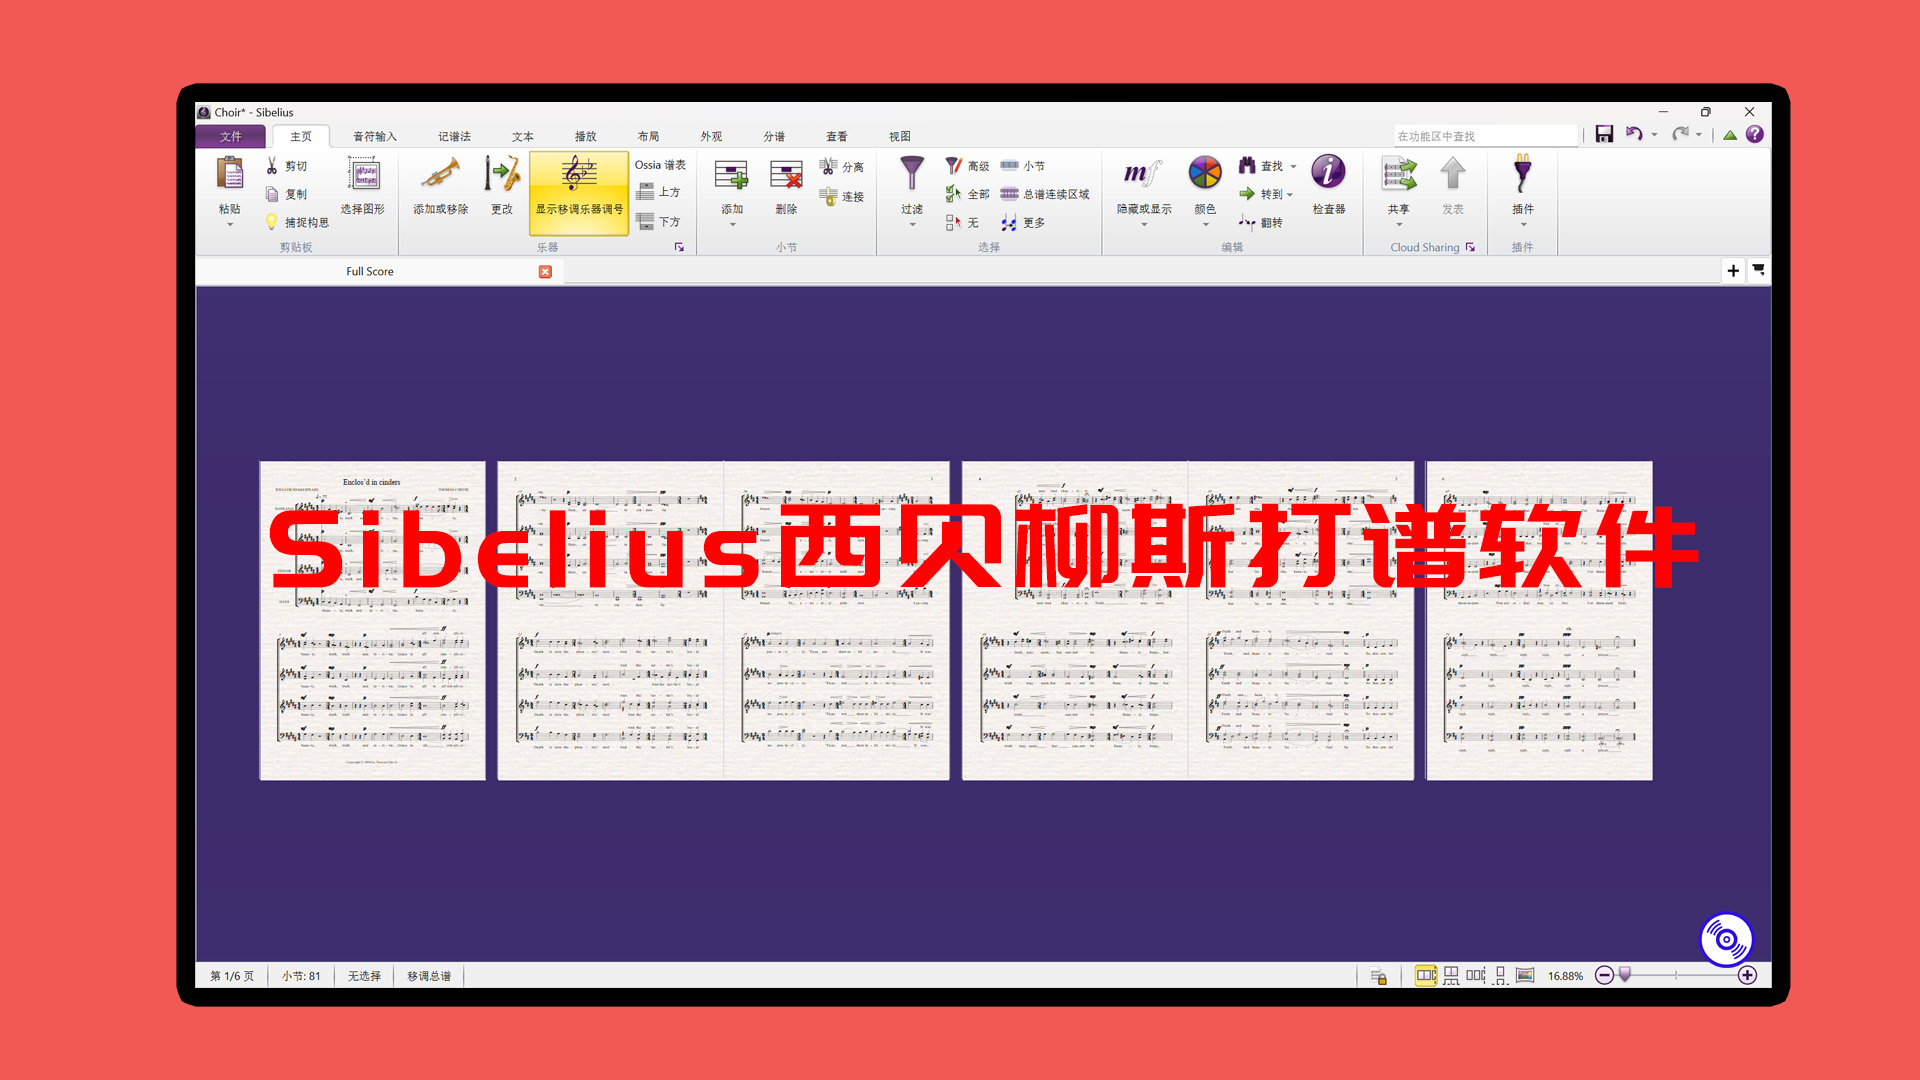Click the 查找 binoculars icon
This screenshot has height=1080, width=1920.
tap(1247, 165)
